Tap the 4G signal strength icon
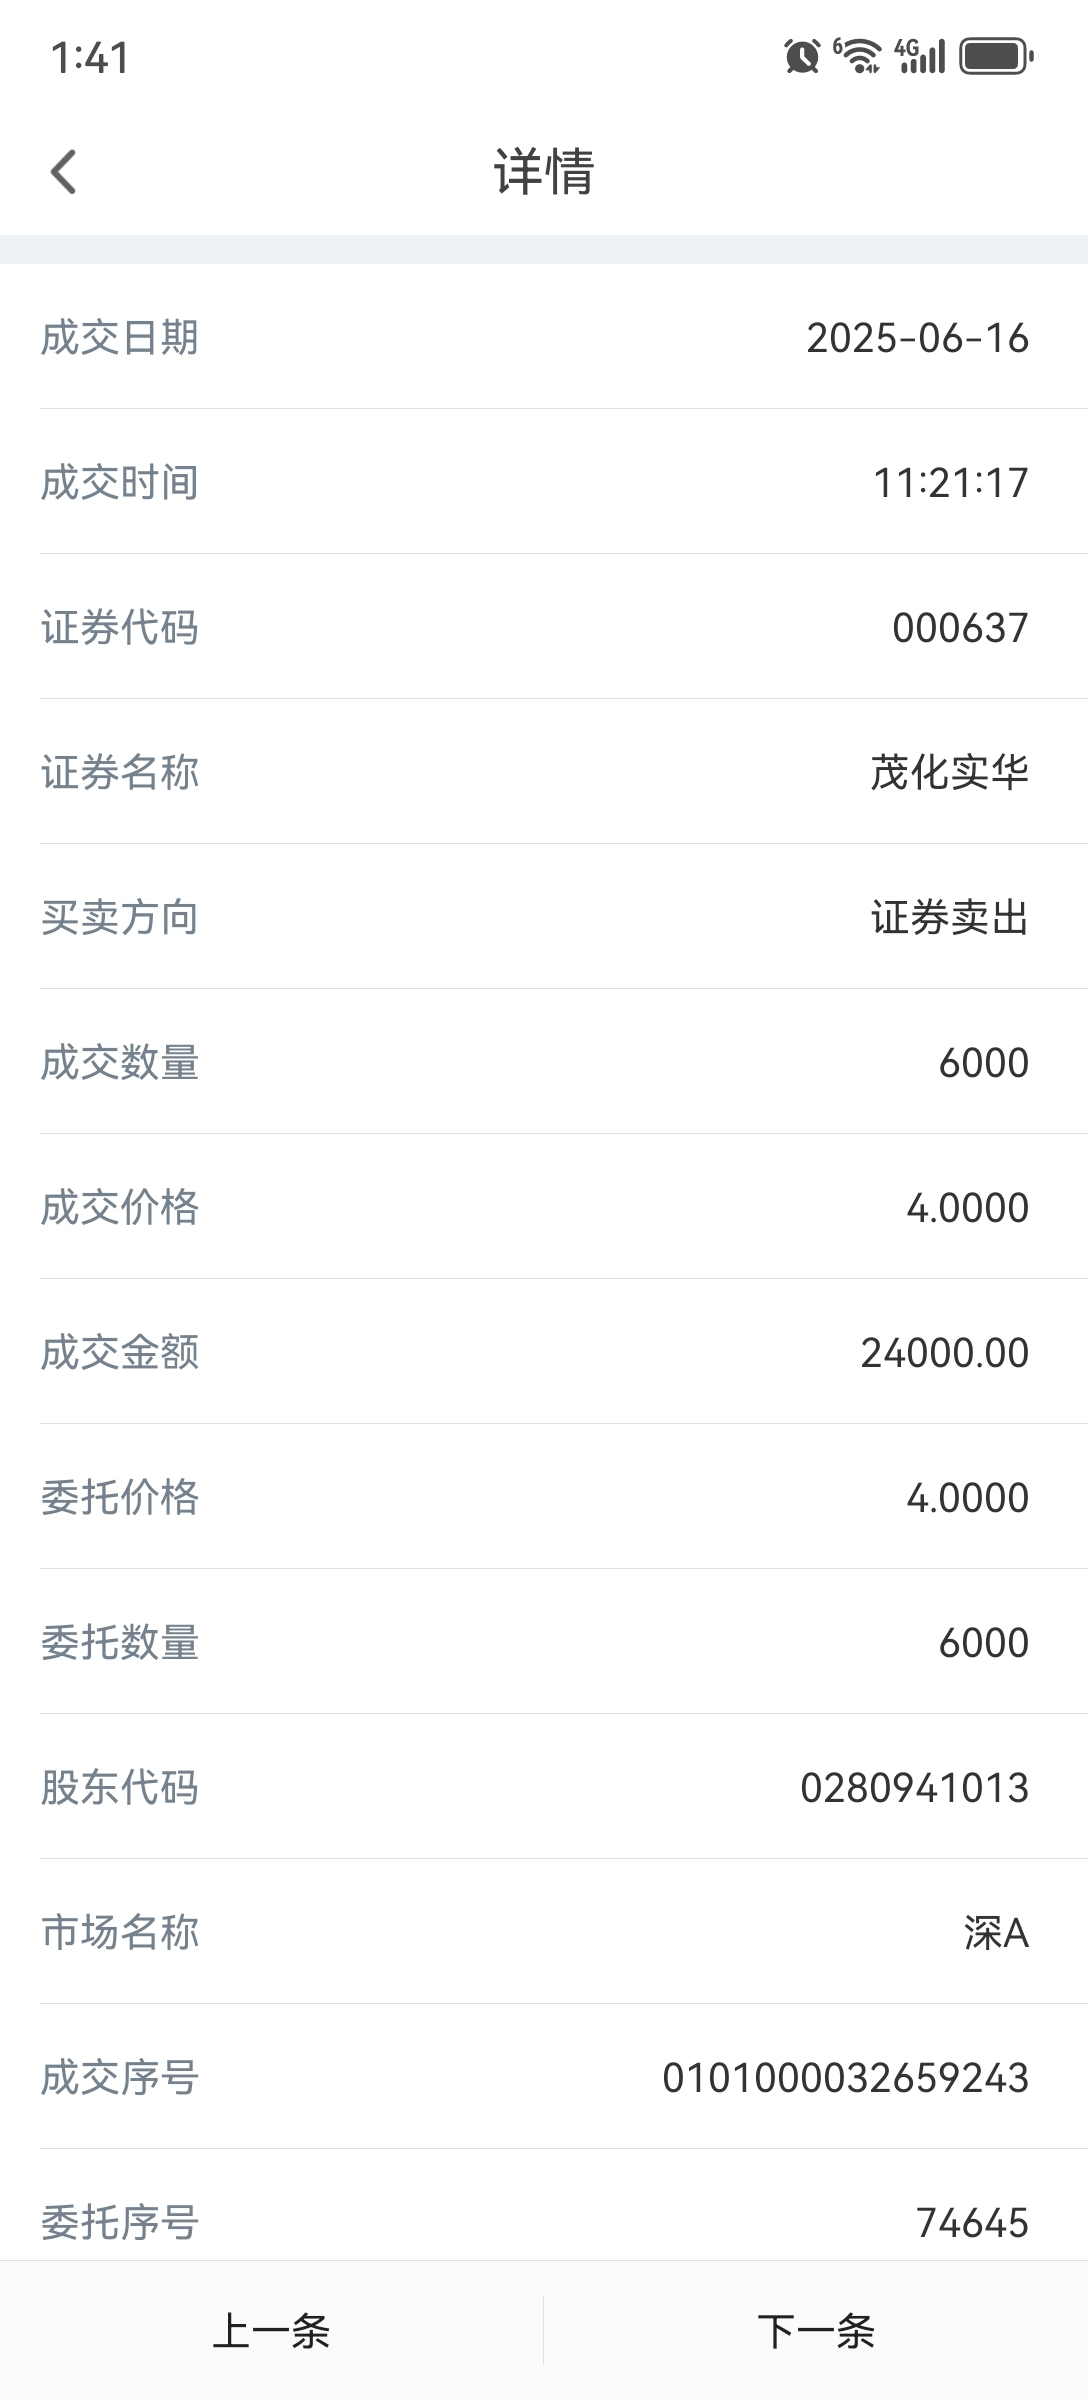The height and width of the screenshot is (2400, 1088). tap(920, 56)
